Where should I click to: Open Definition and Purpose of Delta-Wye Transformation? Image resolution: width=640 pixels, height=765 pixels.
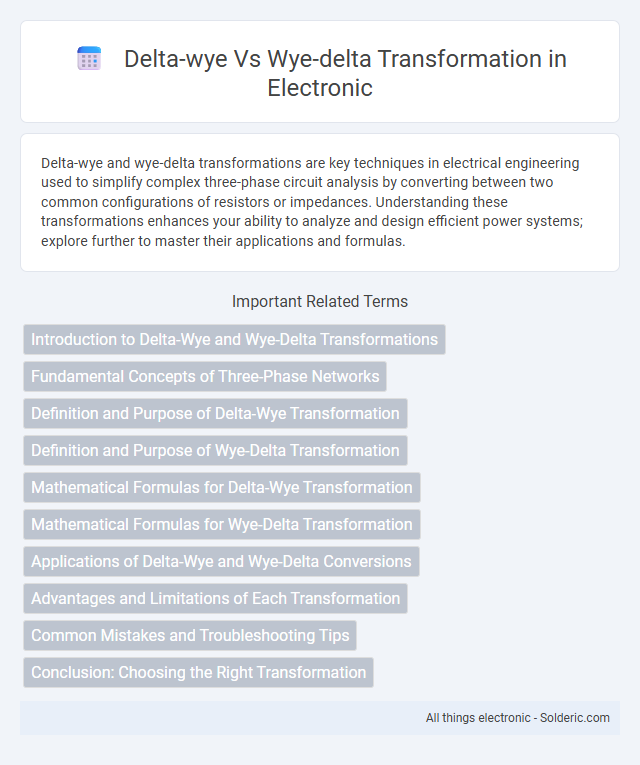click(x=215, y=414)
